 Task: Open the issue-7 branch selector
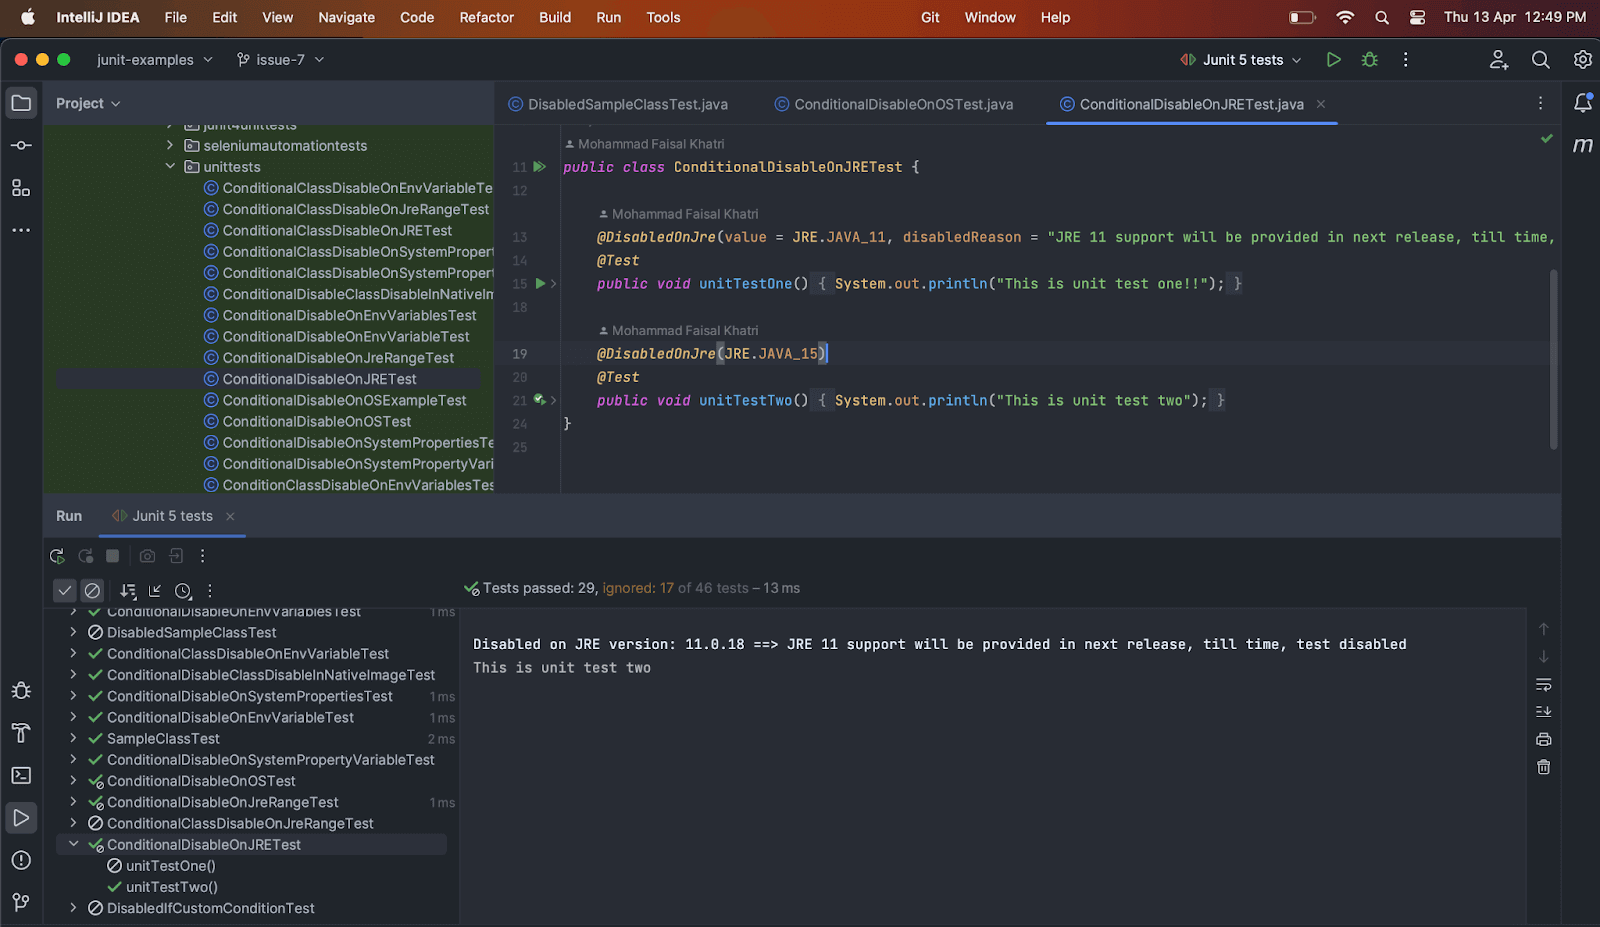[280, 59]
